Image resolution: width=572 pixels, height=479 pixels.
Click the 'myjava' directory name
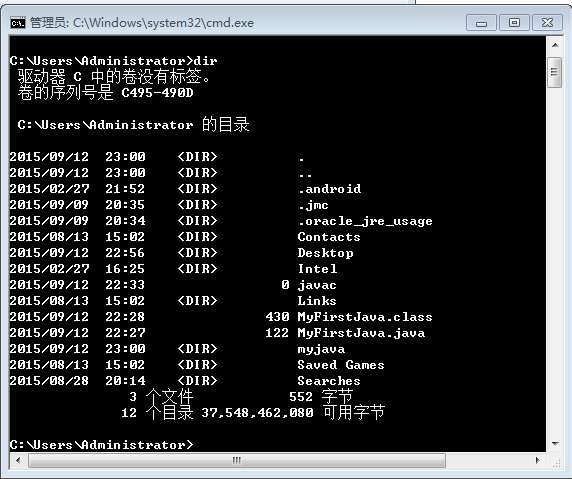321,349
